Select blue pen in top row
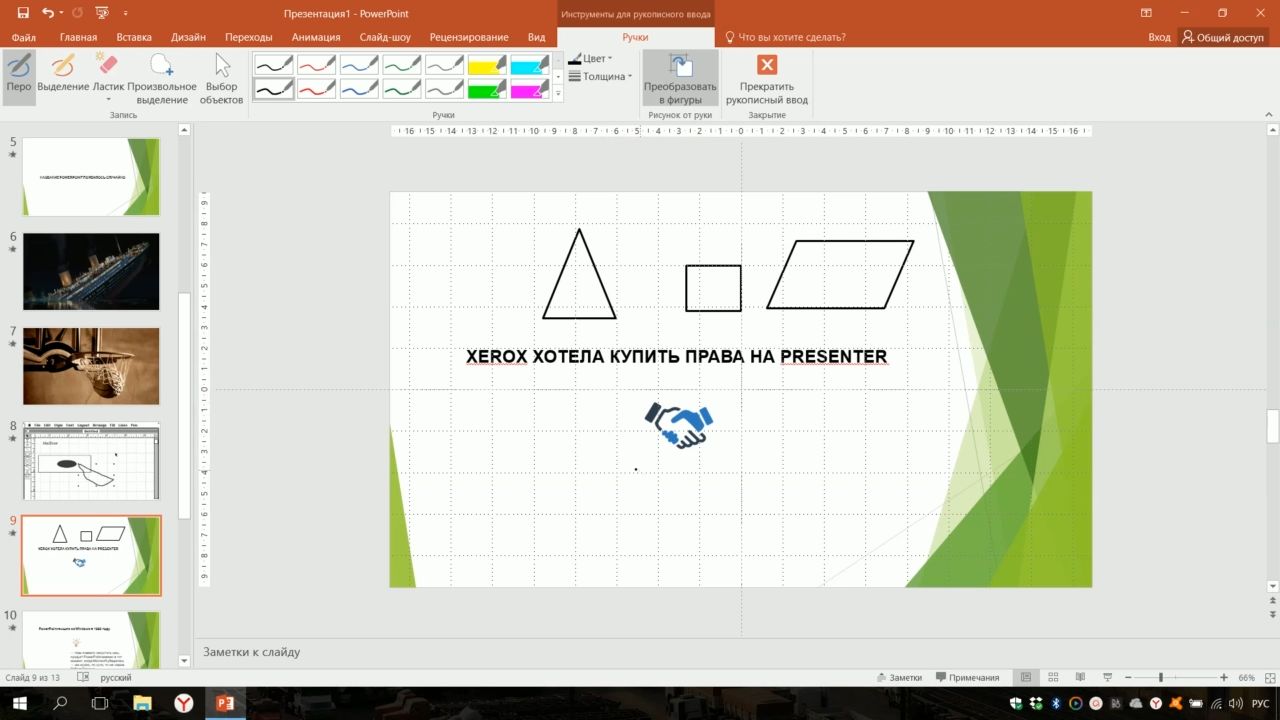 [359, 66]
